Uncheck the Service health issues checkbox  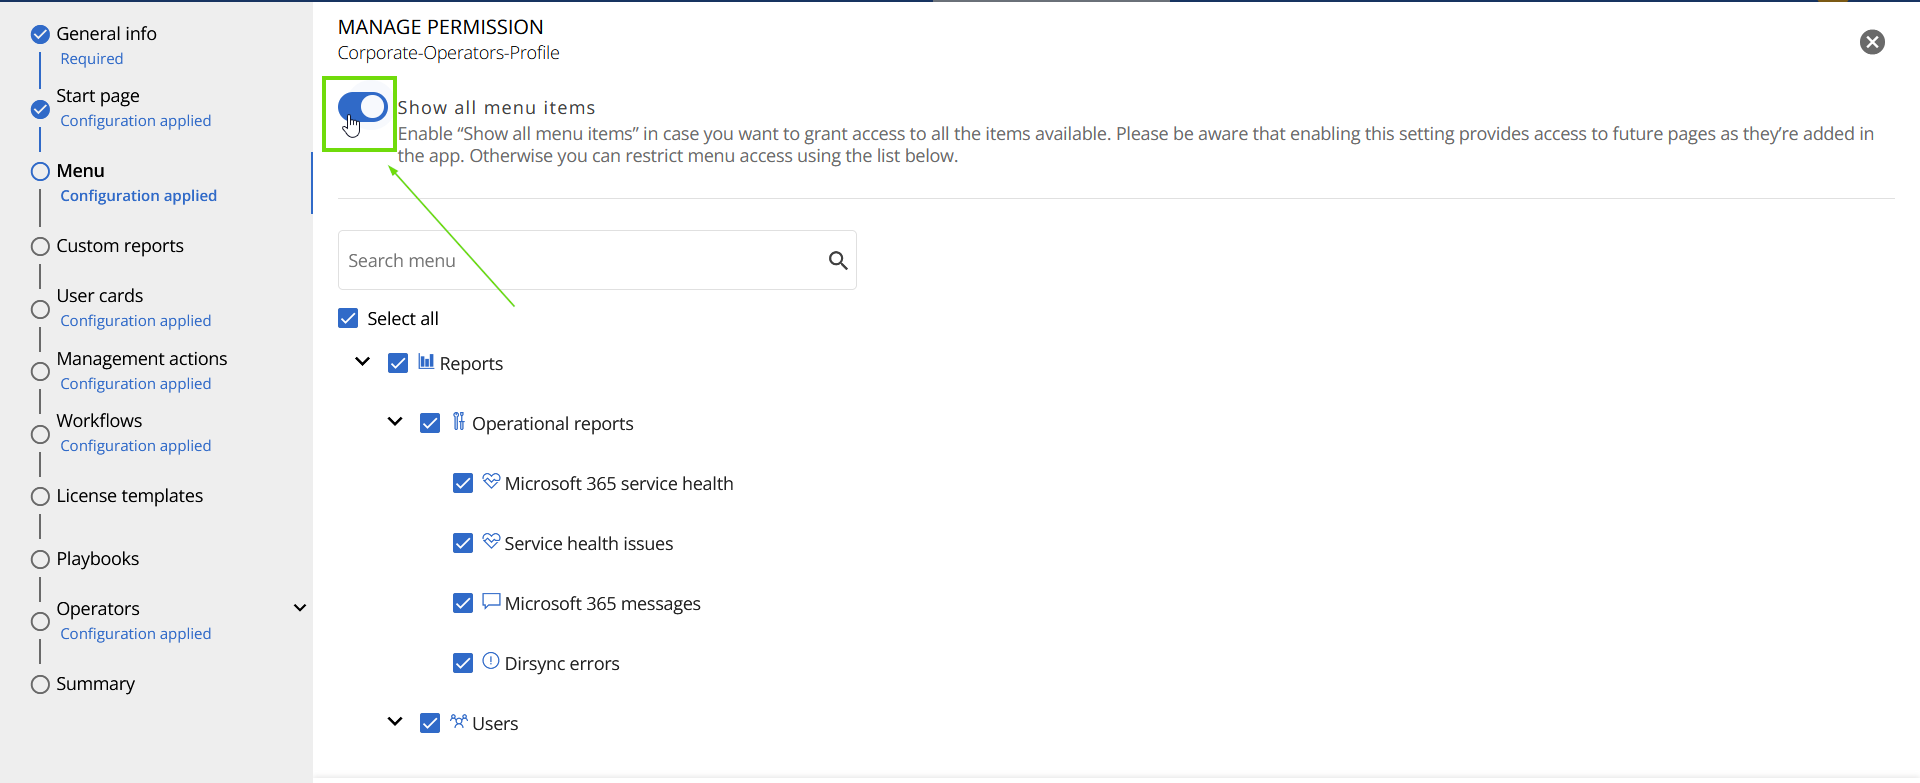[463, 543]
